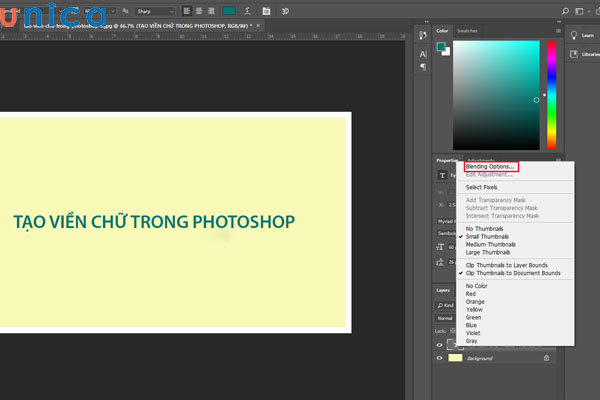This screenshot has height=400, width=600.
Task: Toggle visibility of the text layer
Action: click(x=439, y=345)
